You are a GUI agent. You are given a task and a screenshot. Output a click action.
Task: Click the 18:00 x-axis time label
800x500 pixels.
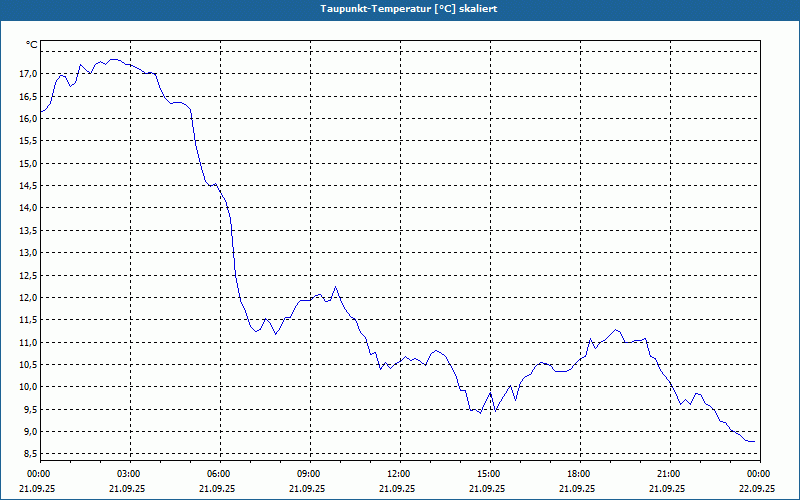578,474
